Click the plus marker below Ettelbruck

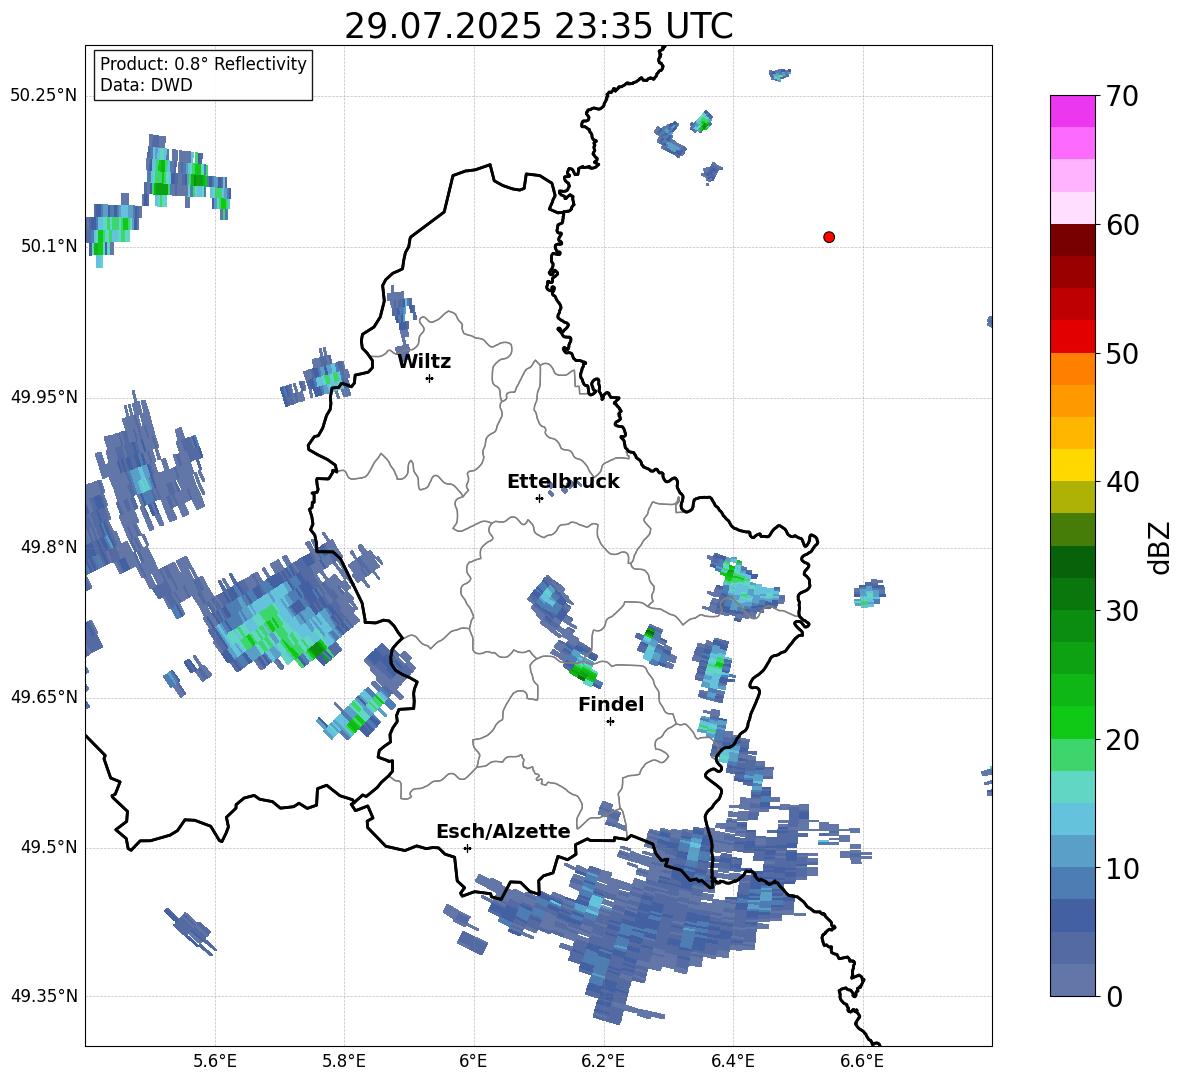pos(539,498)
